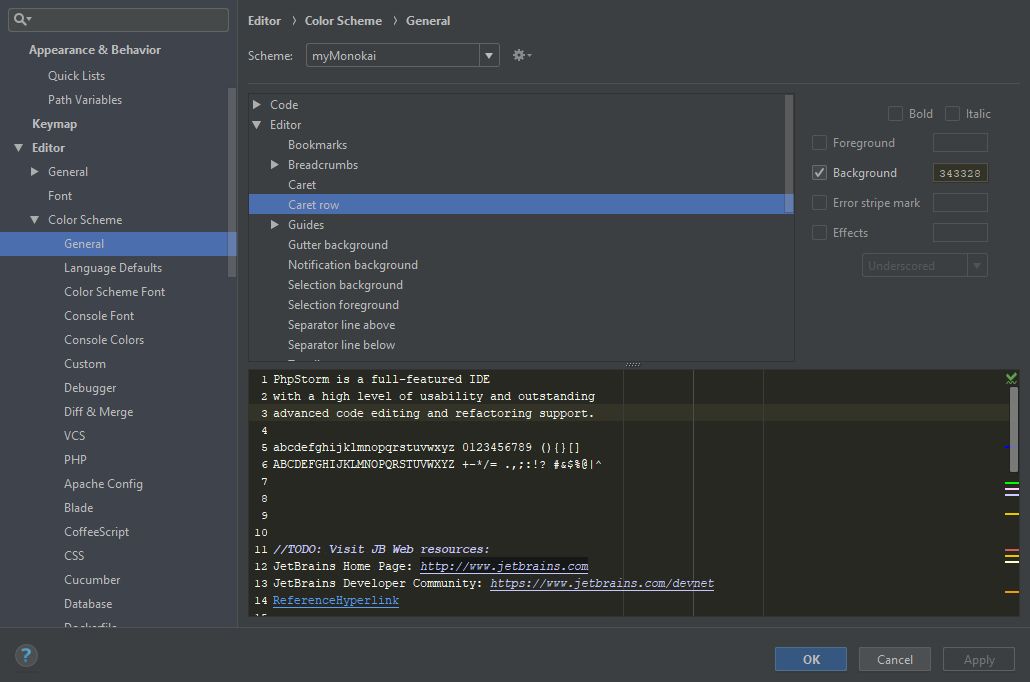
Task: Click the Error stripe mark color swatch
Action: pyautogui.click(x=960, y=202)
